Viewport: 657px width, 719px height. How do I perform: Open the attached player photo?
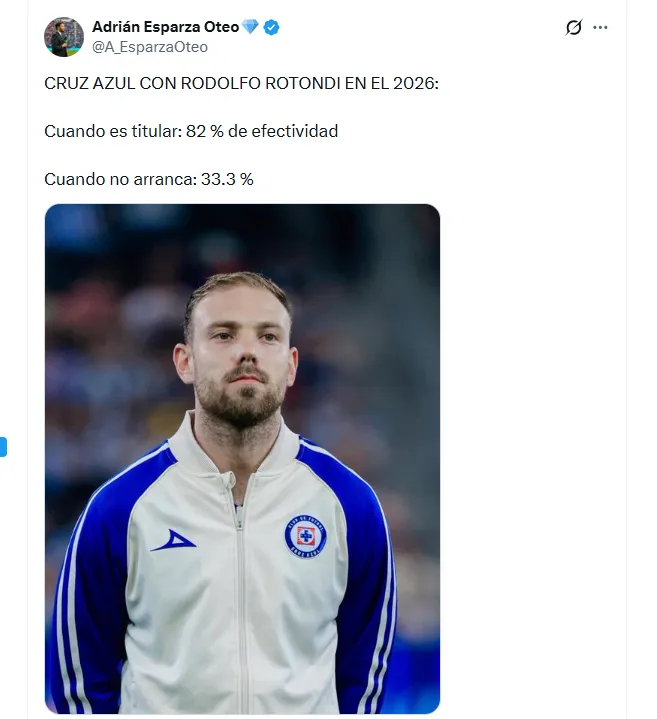click(x=242, y=458)
